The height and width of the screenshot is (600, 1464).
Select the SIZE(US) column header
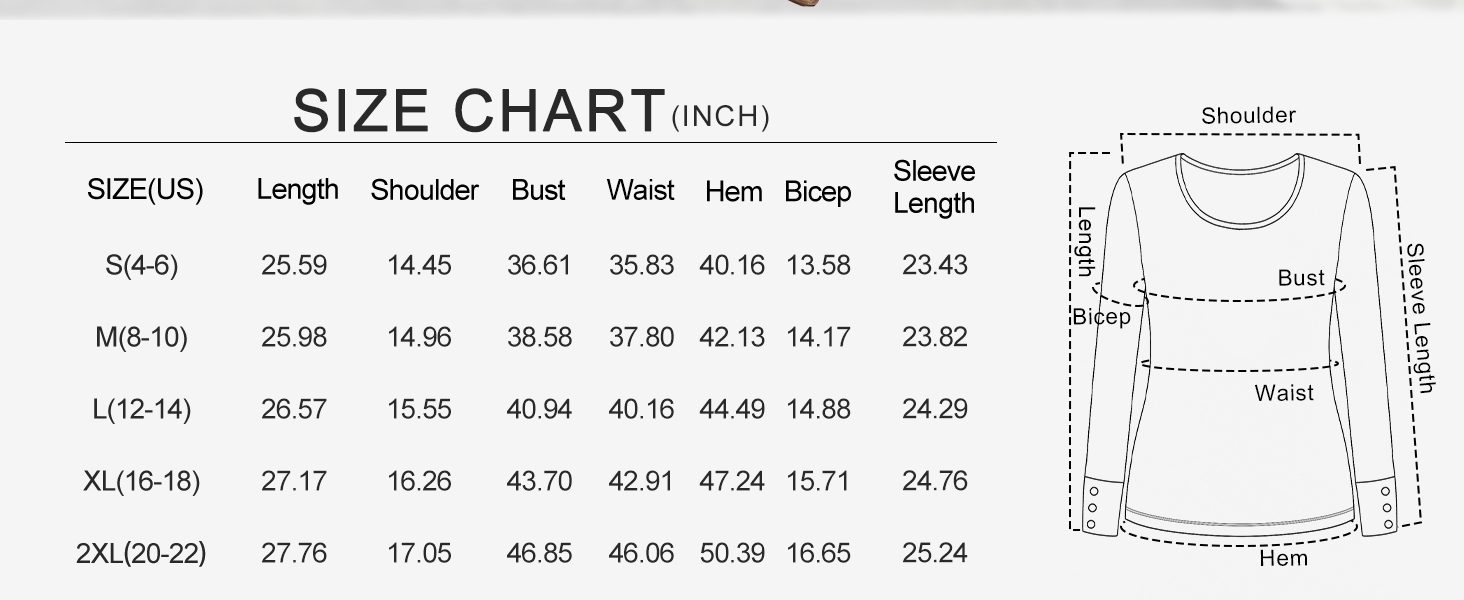[x=145, y=190]
